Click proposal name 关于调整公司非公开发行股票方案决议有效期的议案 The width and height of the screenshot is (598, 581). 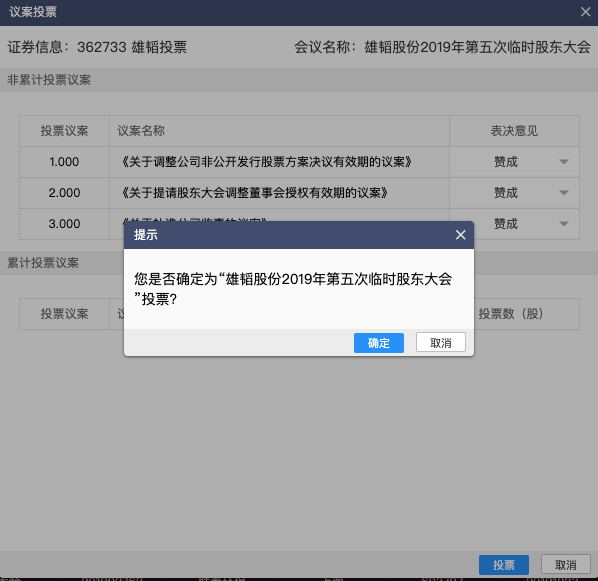266,162
